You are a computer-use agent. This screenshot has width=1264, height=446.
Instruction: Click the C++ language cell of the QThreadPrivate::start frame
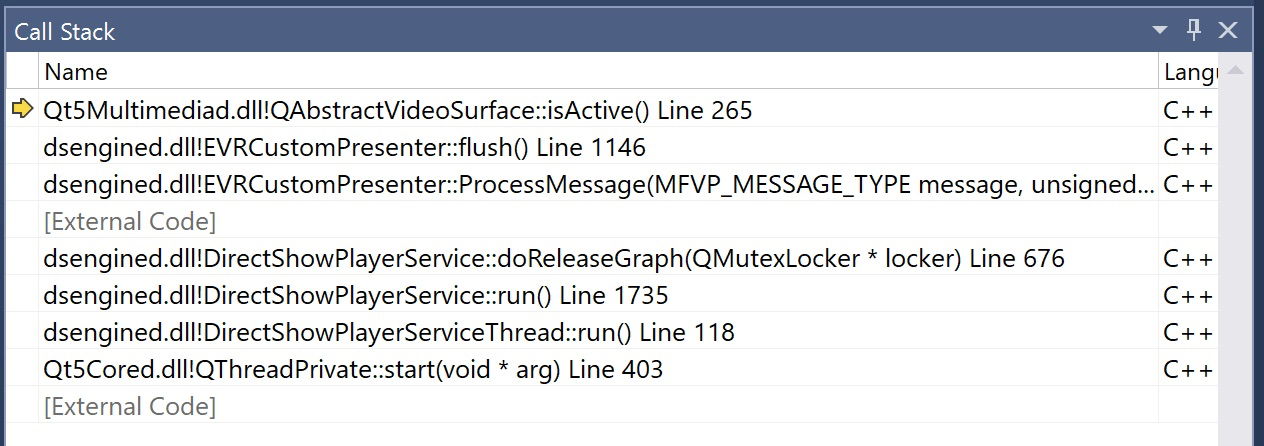1190,370
